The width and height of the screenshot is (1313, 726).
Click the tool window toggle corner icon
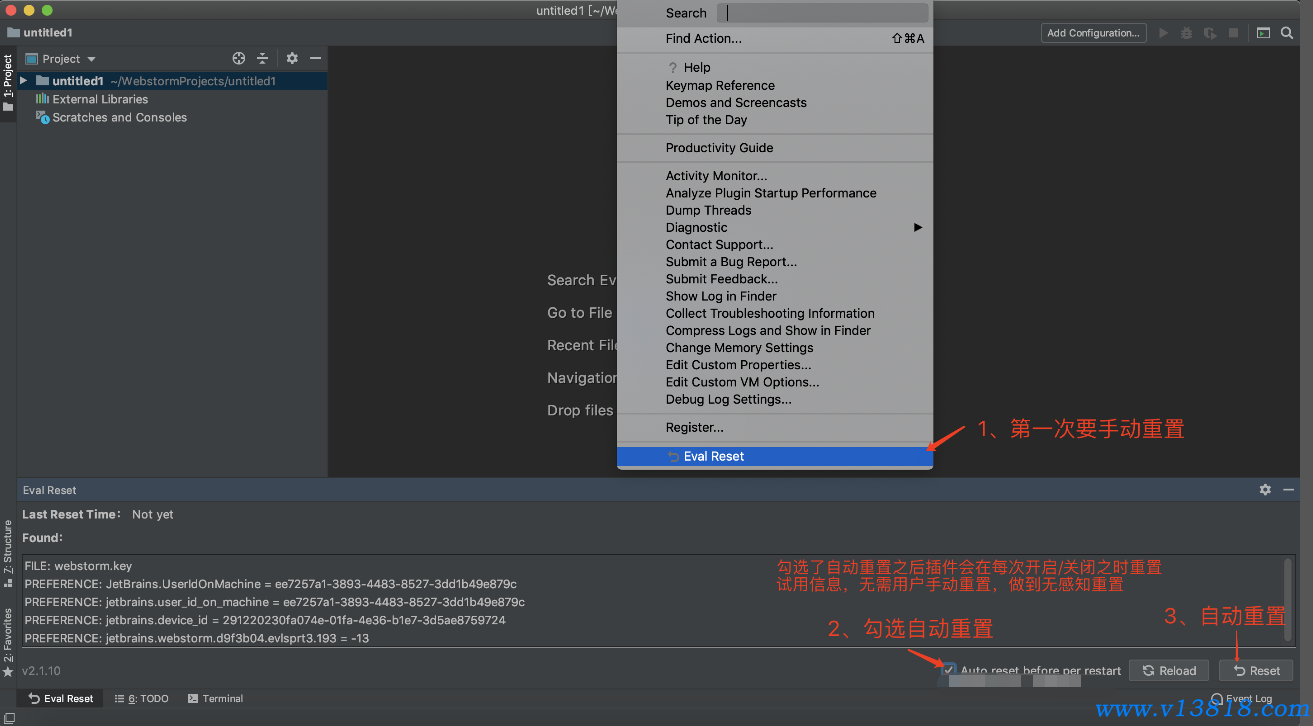pyautogui.click(x=8, y=718)
